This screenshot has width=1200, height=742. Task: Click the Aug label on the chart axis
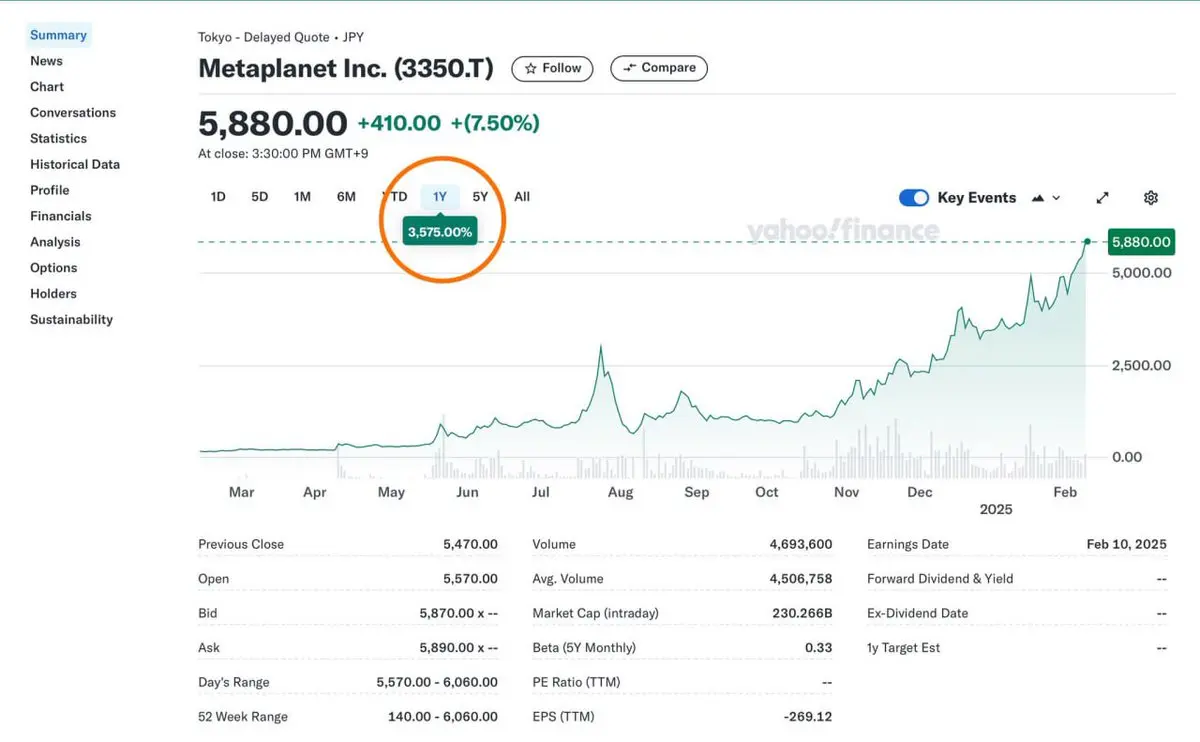point(620,492)
